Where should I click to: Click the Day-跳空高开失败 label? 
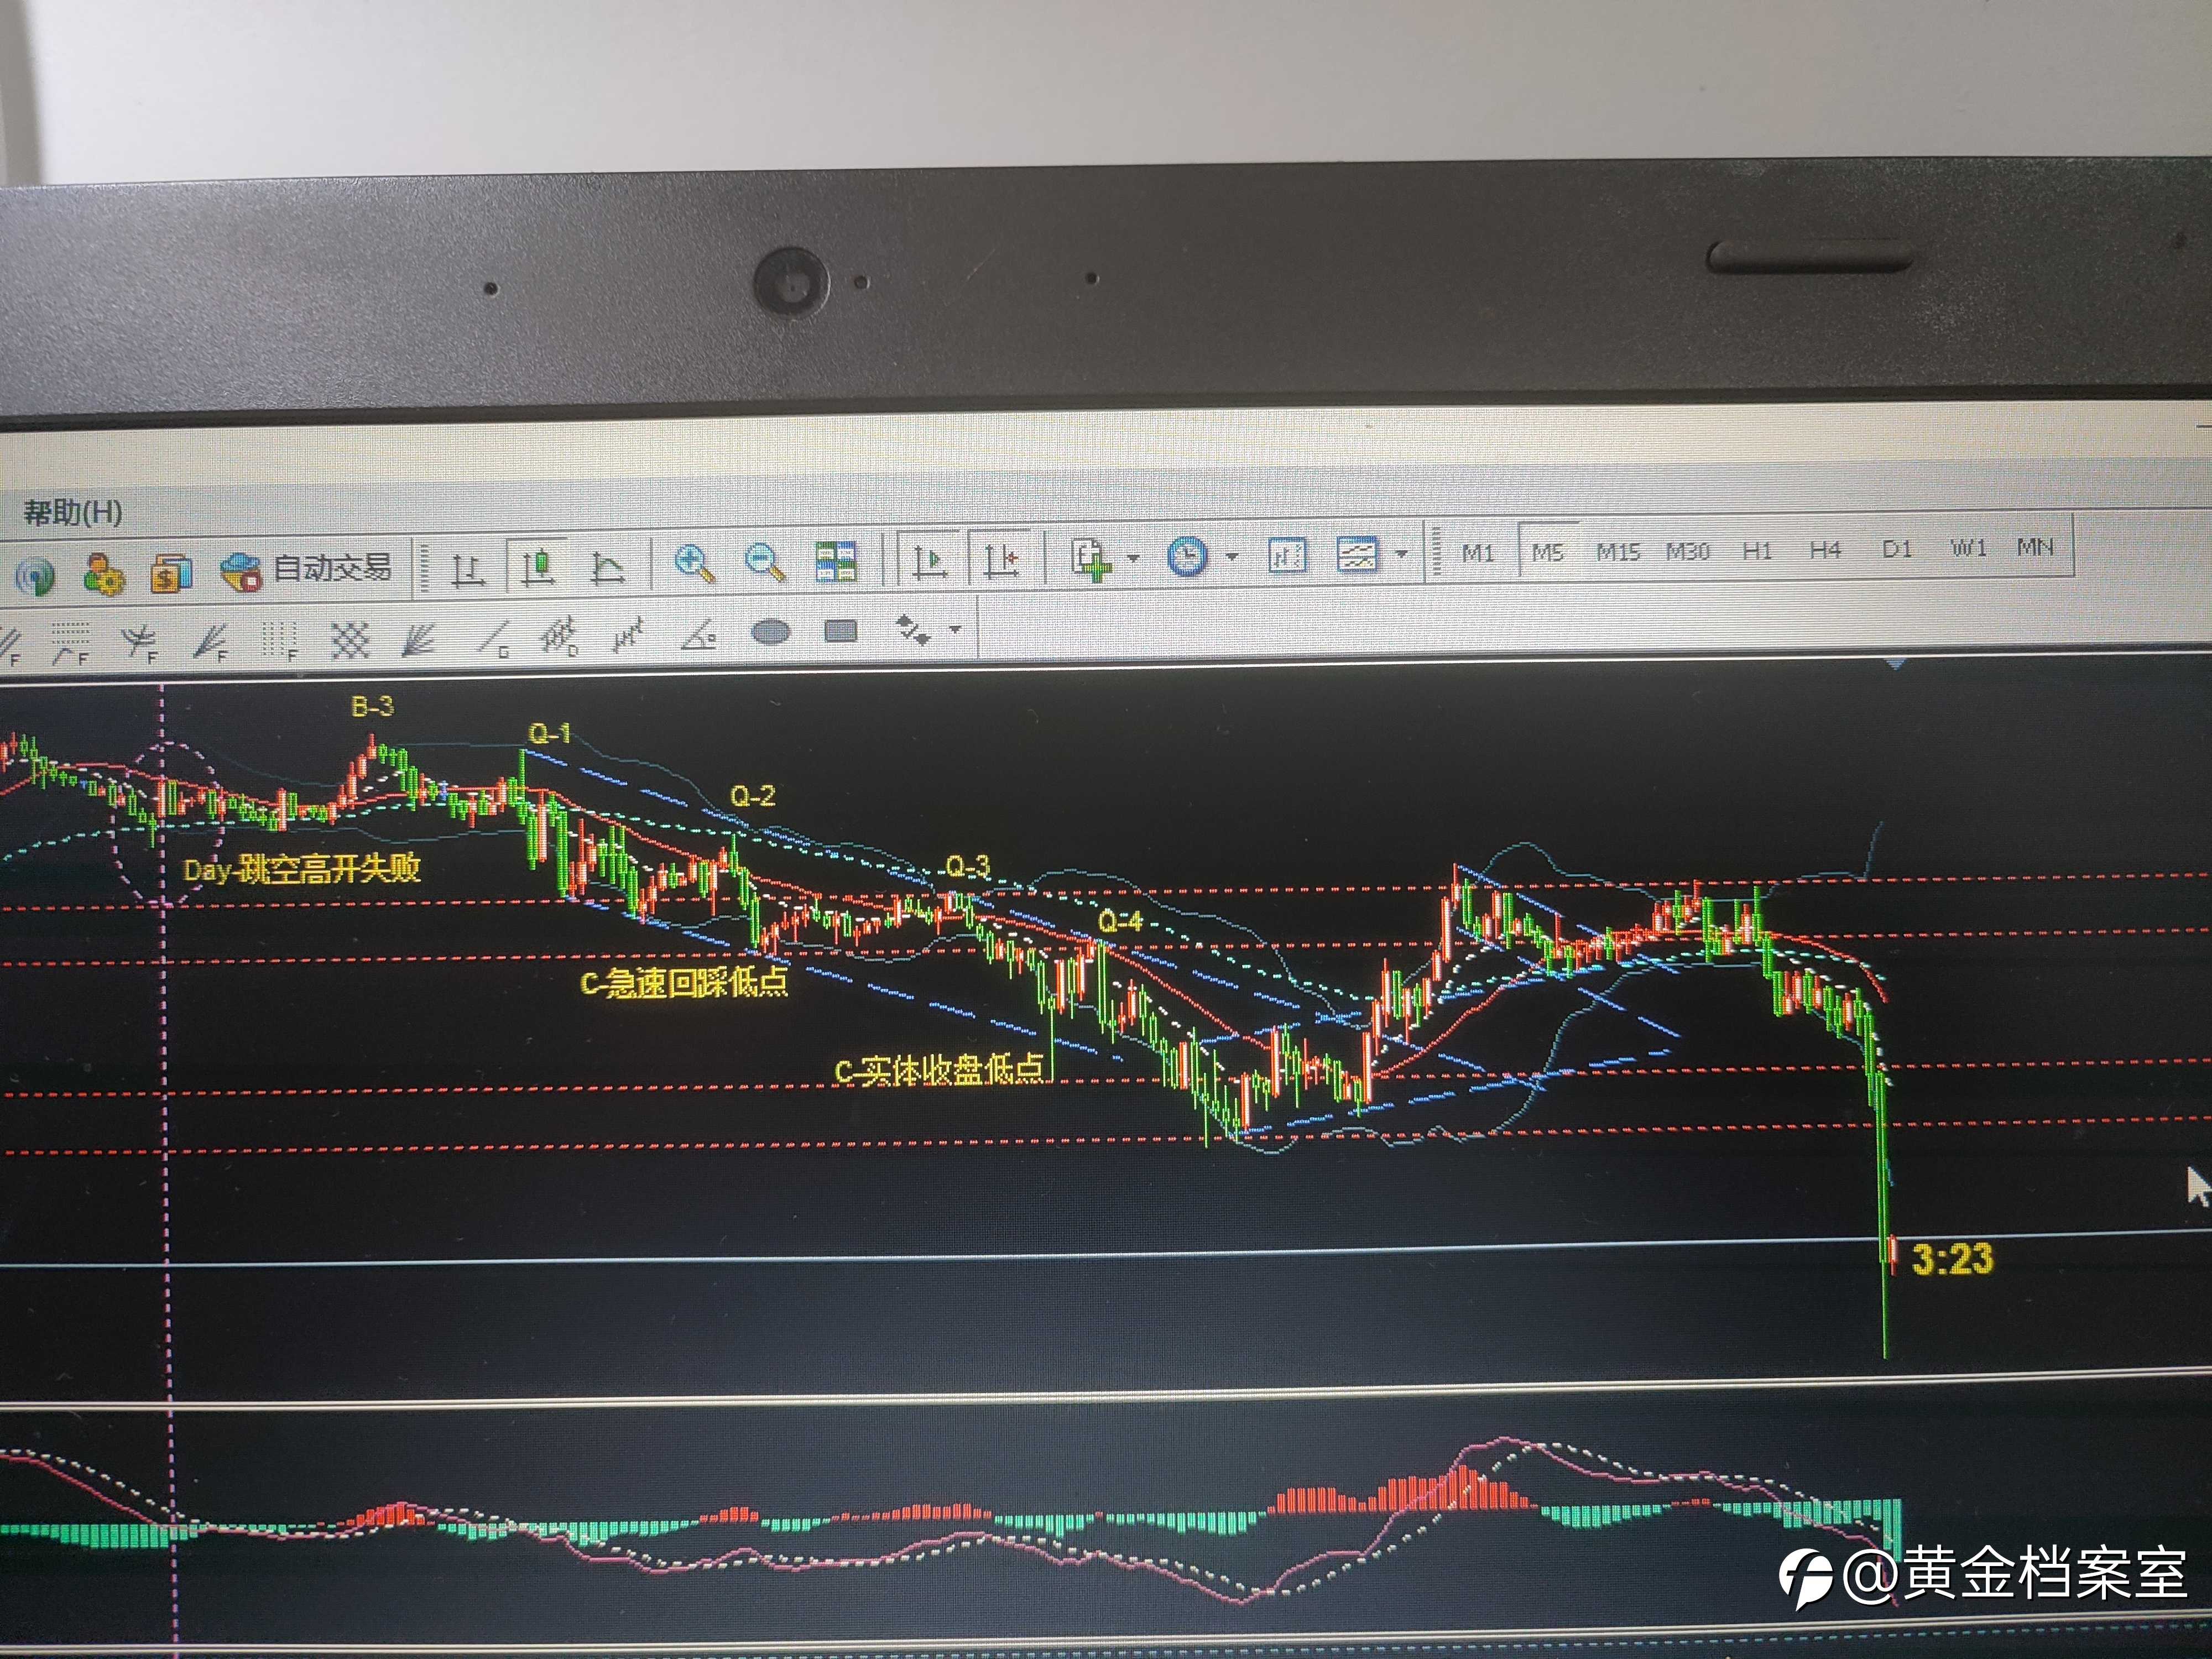pos(302,868)
